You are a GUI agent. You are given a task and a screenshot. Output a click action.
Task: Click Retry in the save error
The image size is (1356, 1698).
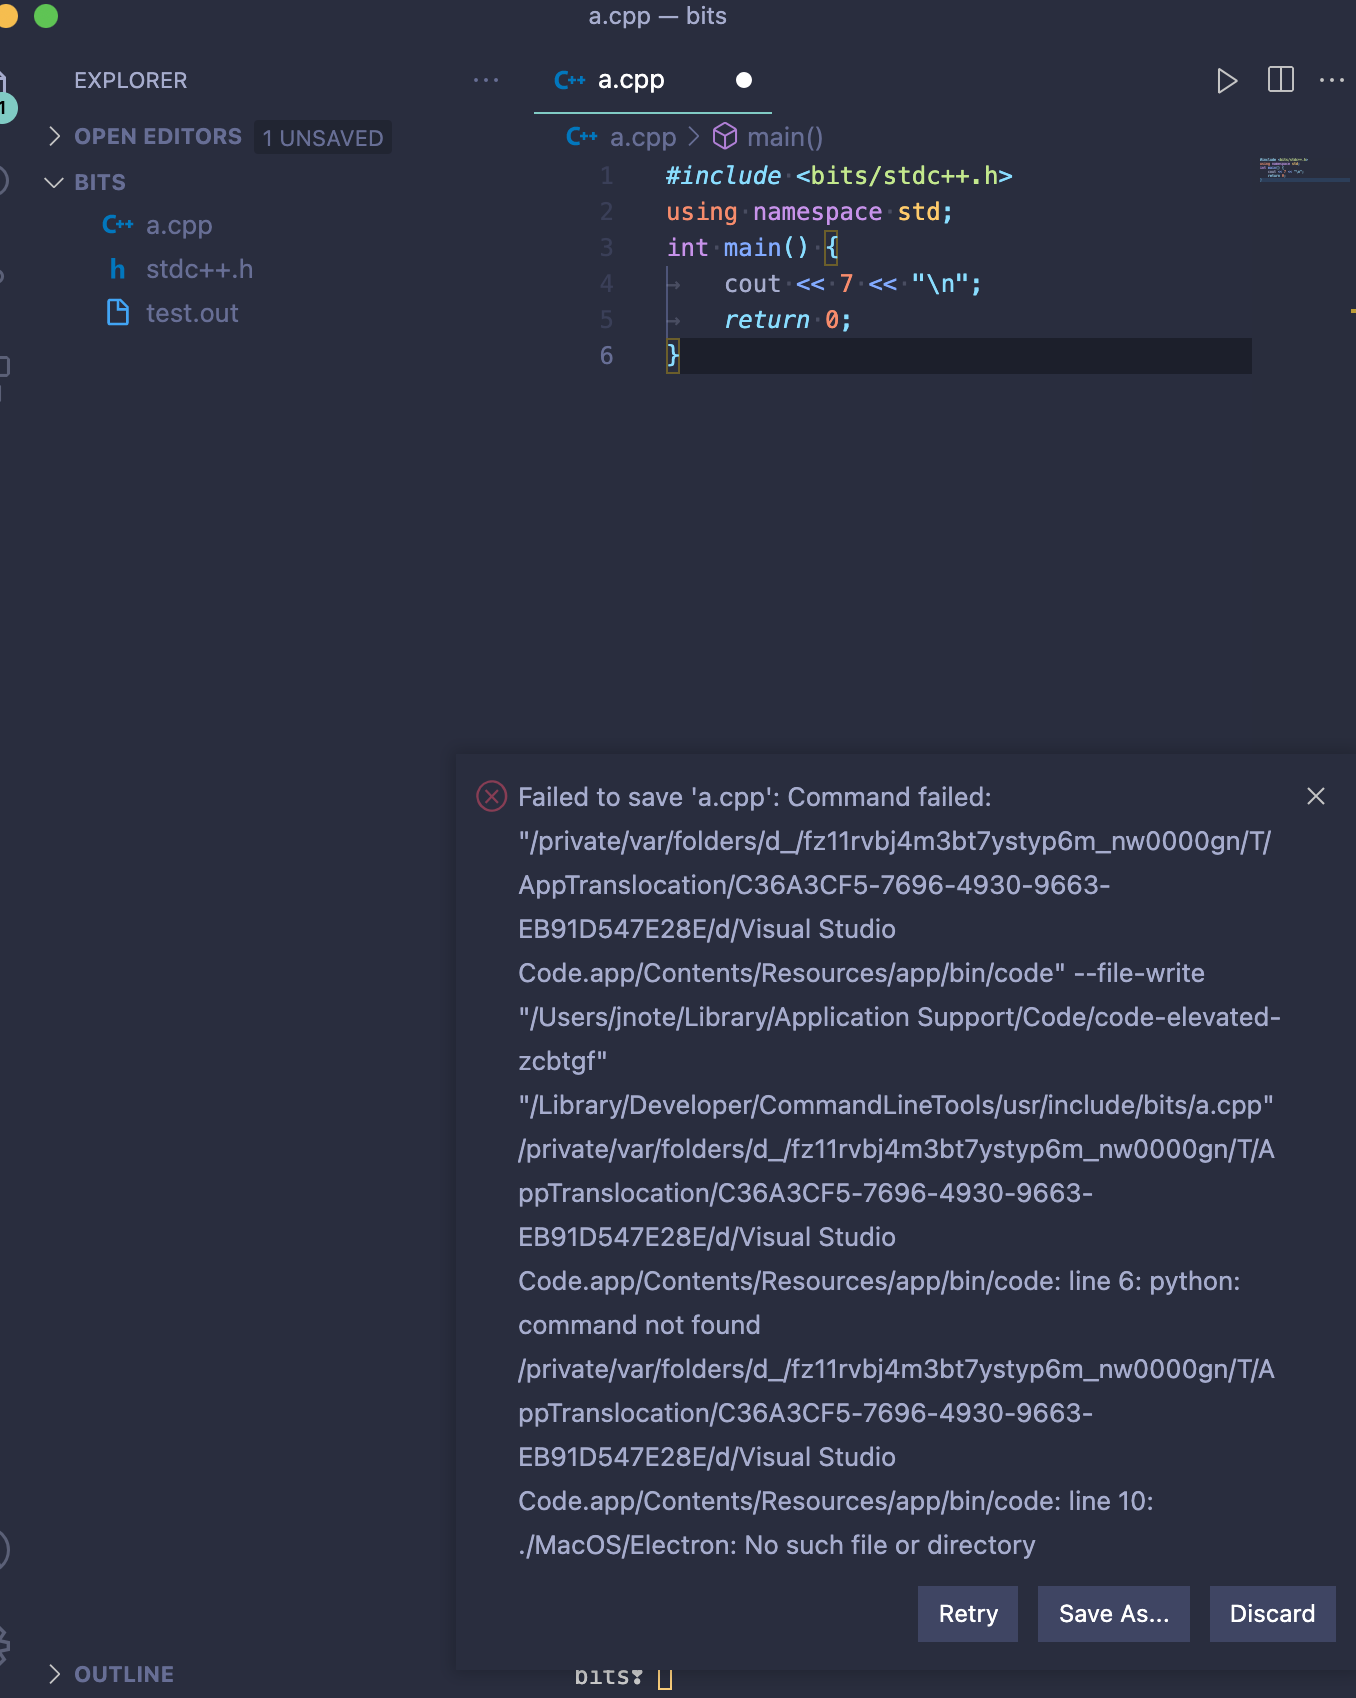(x=968, y=1614)
